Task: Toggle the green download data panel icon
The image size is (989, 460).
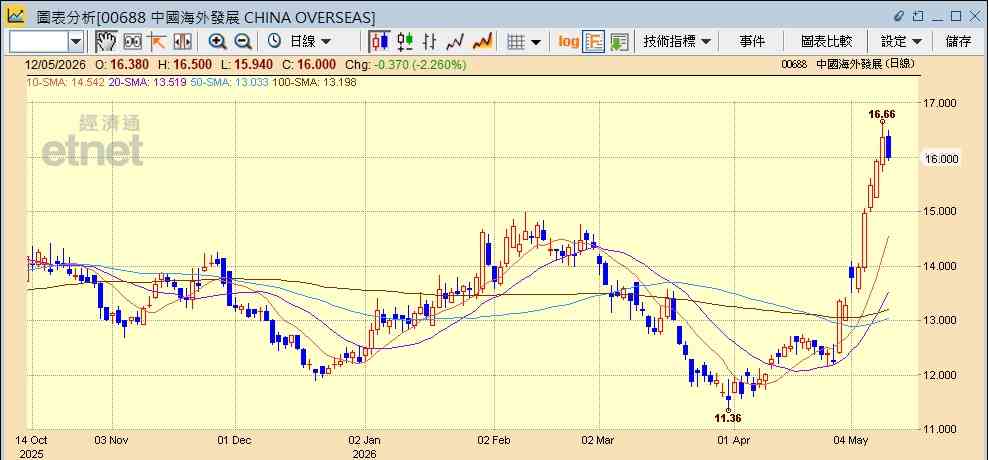Action: [x=619, y=42]
